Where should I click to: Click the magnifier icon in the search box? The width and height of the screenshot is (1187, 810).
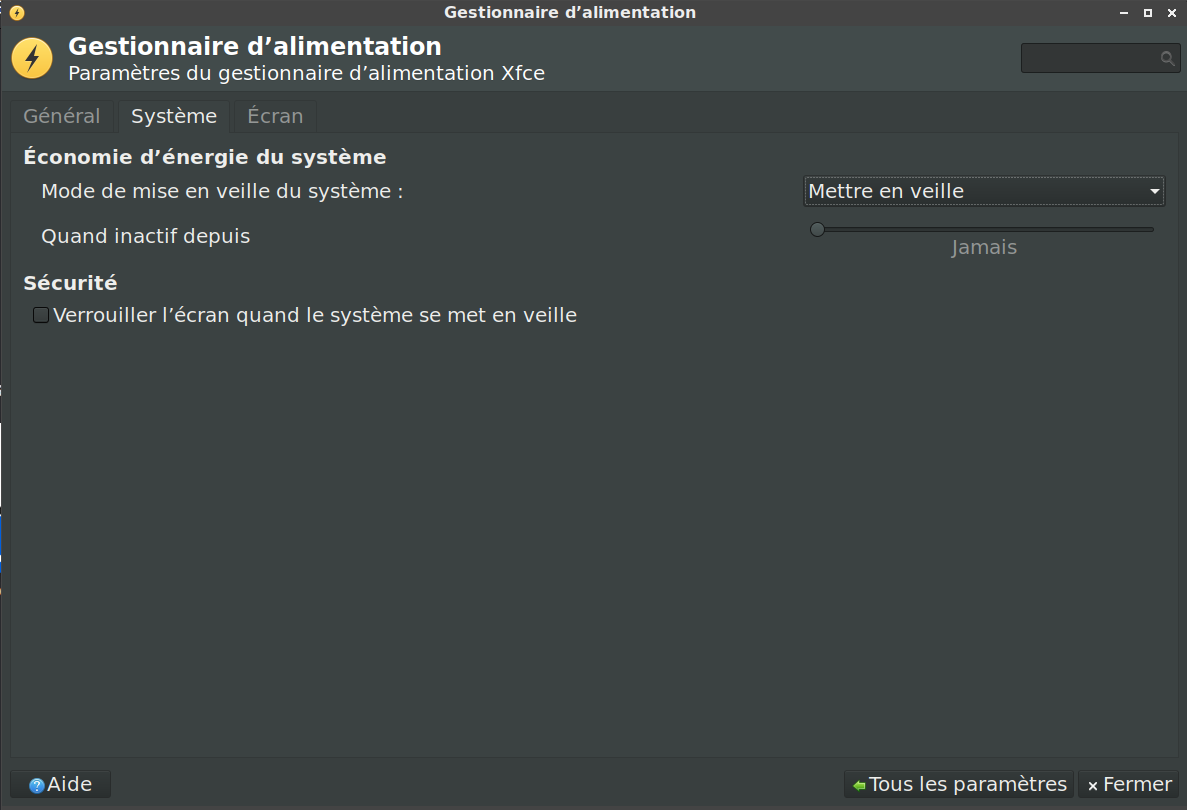1167,59
